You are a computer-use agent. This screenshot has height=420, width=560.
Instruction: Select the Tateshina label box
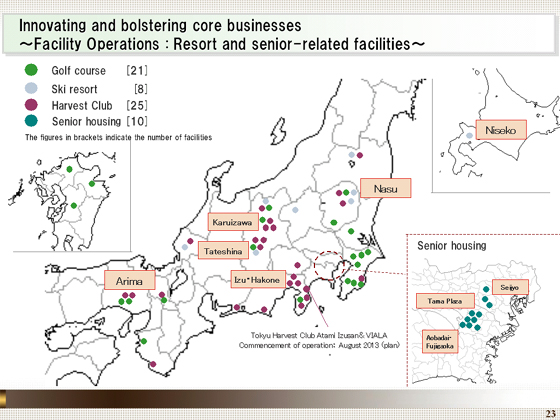(223, 251)
